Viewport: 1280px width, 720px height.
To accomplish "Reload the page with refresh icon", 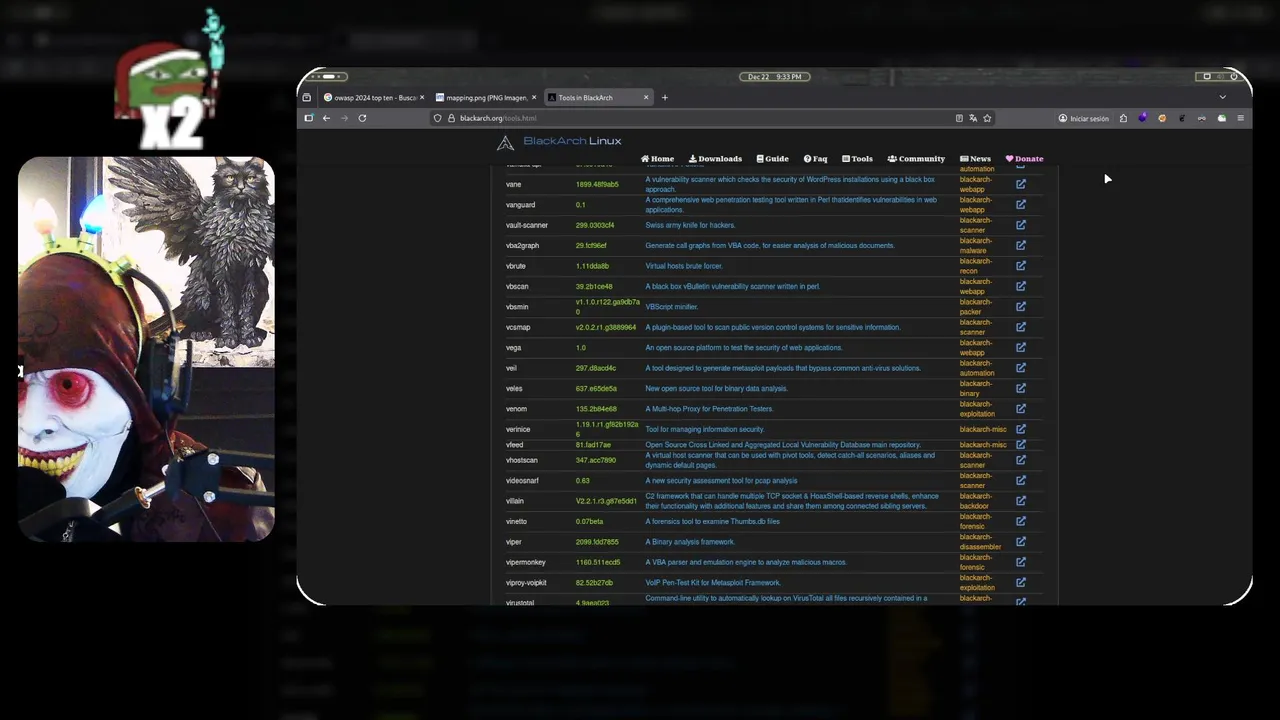I will (x=362, y=118).
